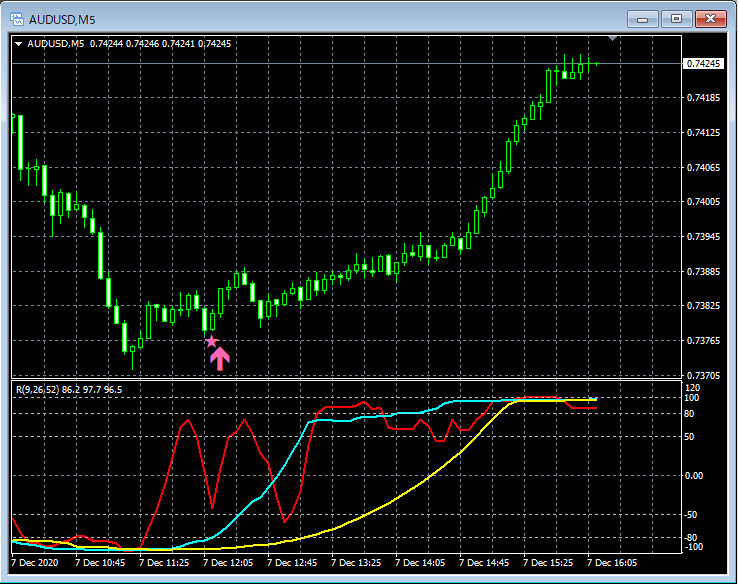Image resolution: width=739 pixels, height=584 pixels.
Task: Click the 7 Dec 2020 date label
Action: (36, 563)
